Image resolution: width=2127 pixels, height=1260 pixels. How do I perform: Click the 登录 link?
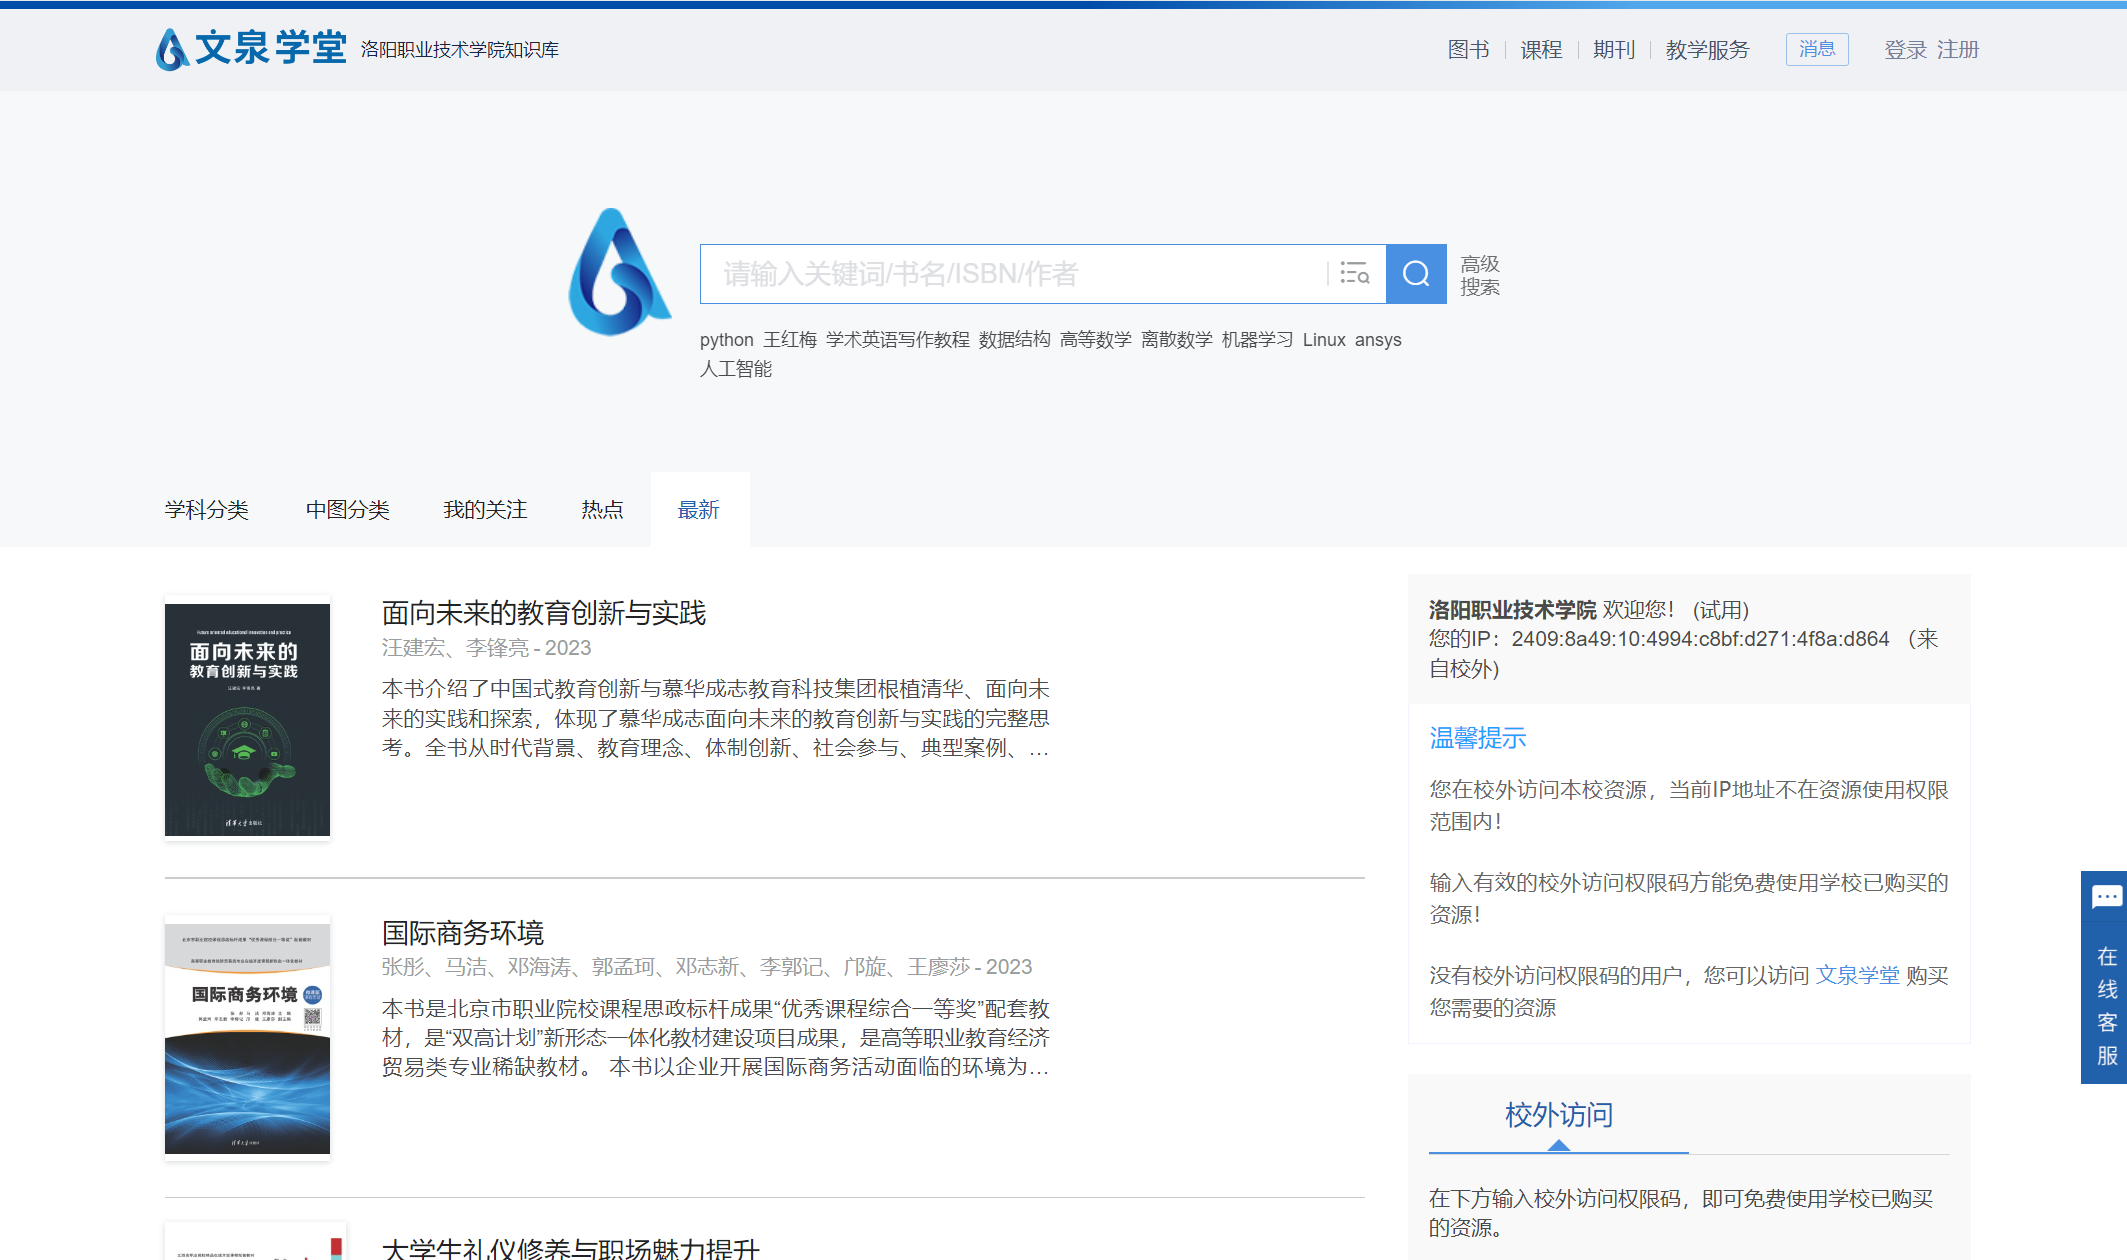(1905, 50)
